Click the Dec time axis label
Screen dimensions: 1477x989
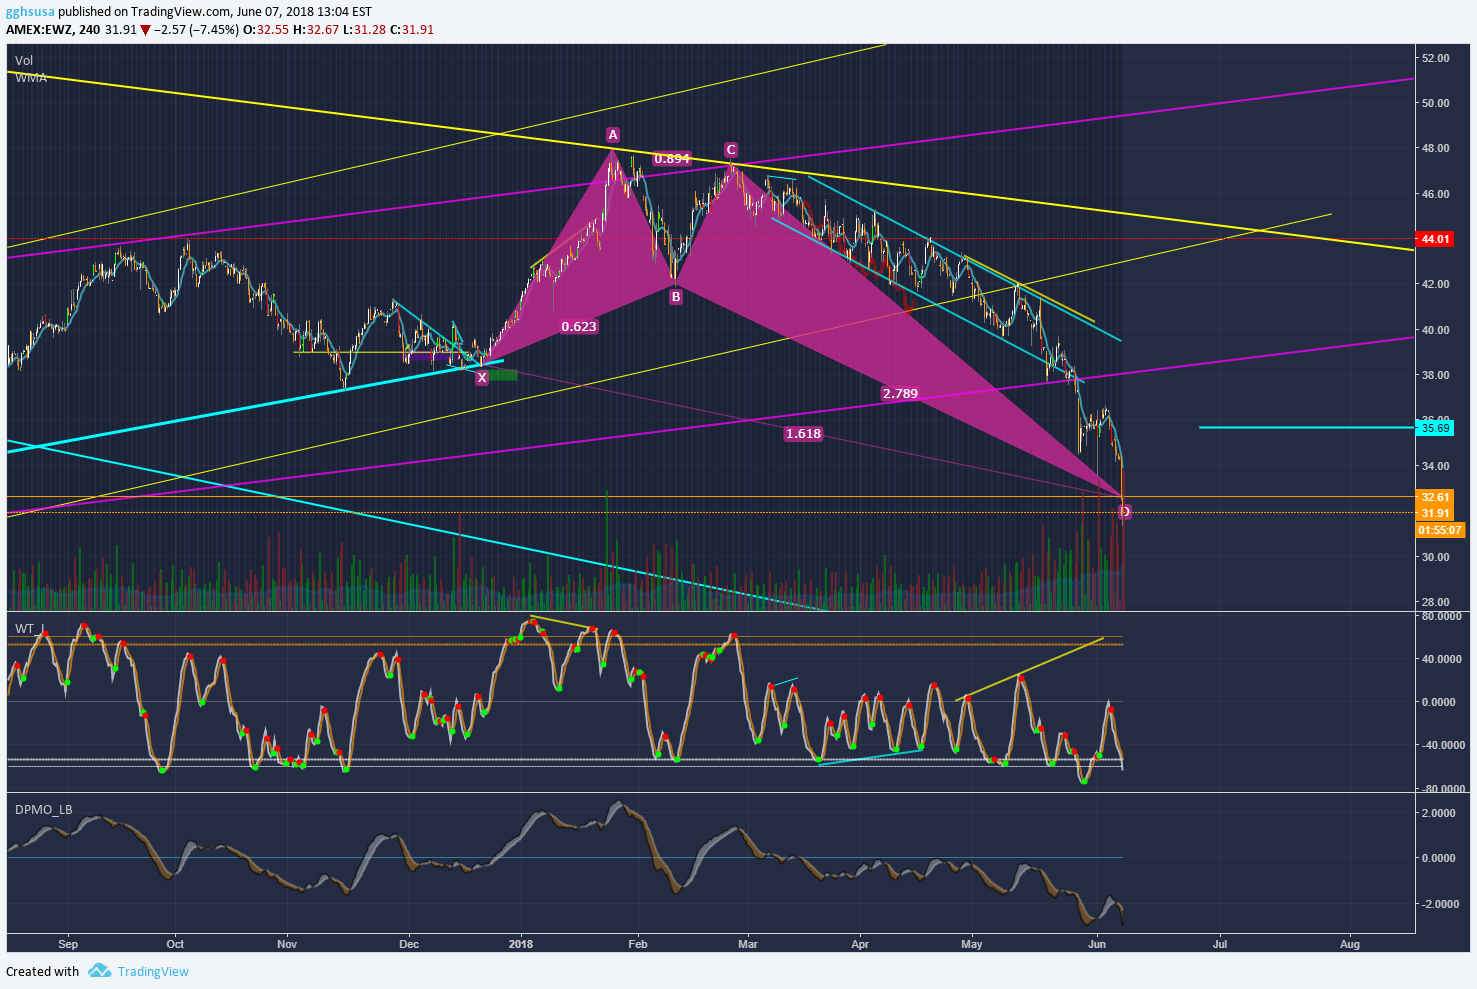point(408,943)
